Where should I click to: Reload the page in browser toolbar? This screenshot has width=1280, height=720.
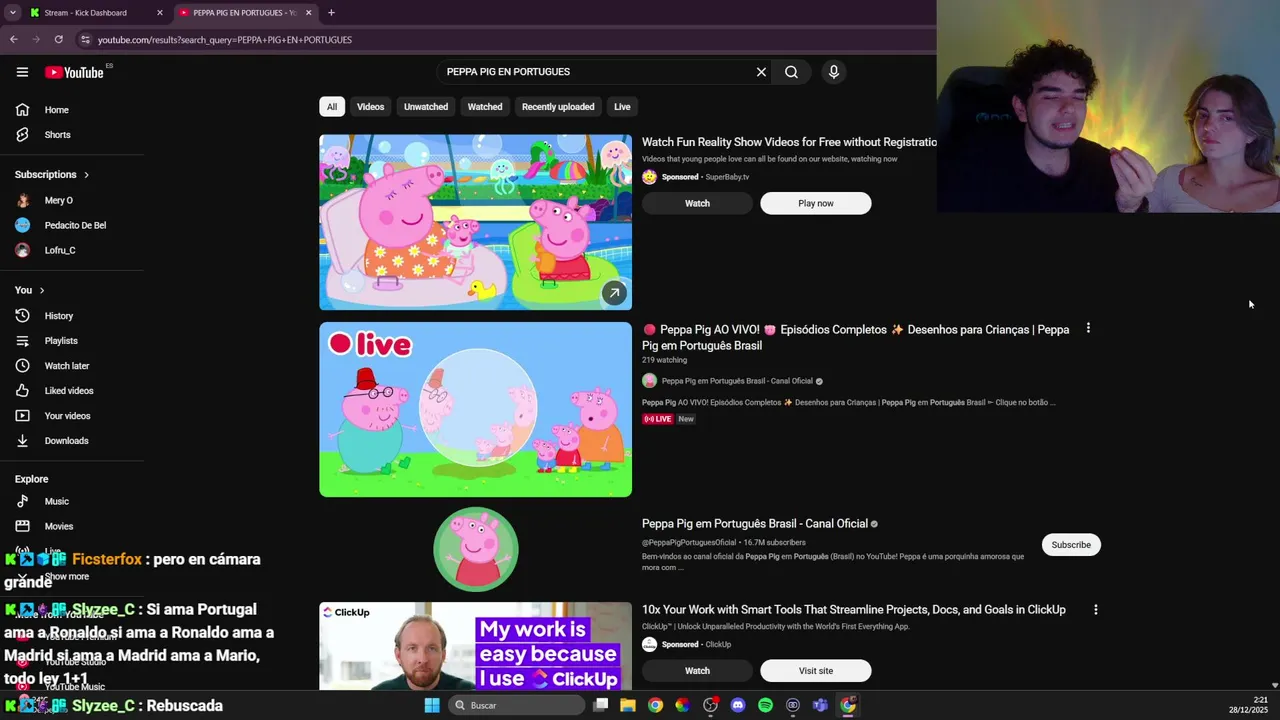[59, 39]
